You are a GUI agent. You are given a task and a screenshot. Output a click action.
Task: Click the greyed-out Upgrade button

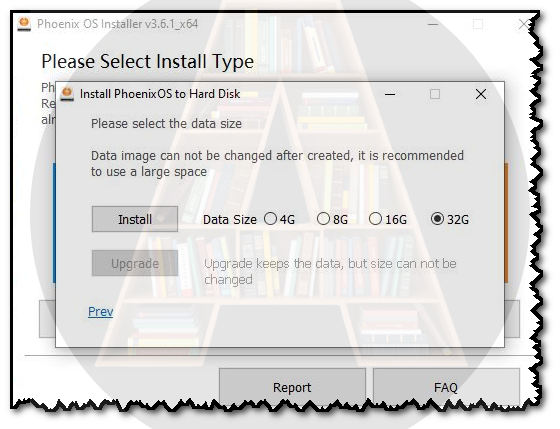pos(135,263)
